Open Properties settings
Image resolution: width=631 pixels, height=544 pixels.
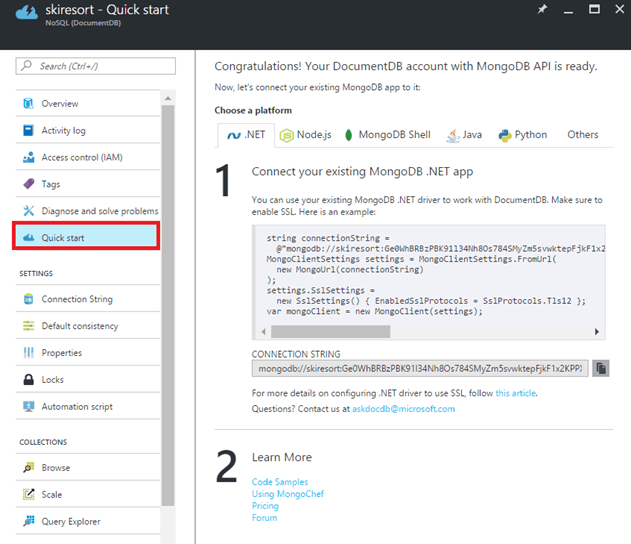pyautogui.click(x=88, y=352)
